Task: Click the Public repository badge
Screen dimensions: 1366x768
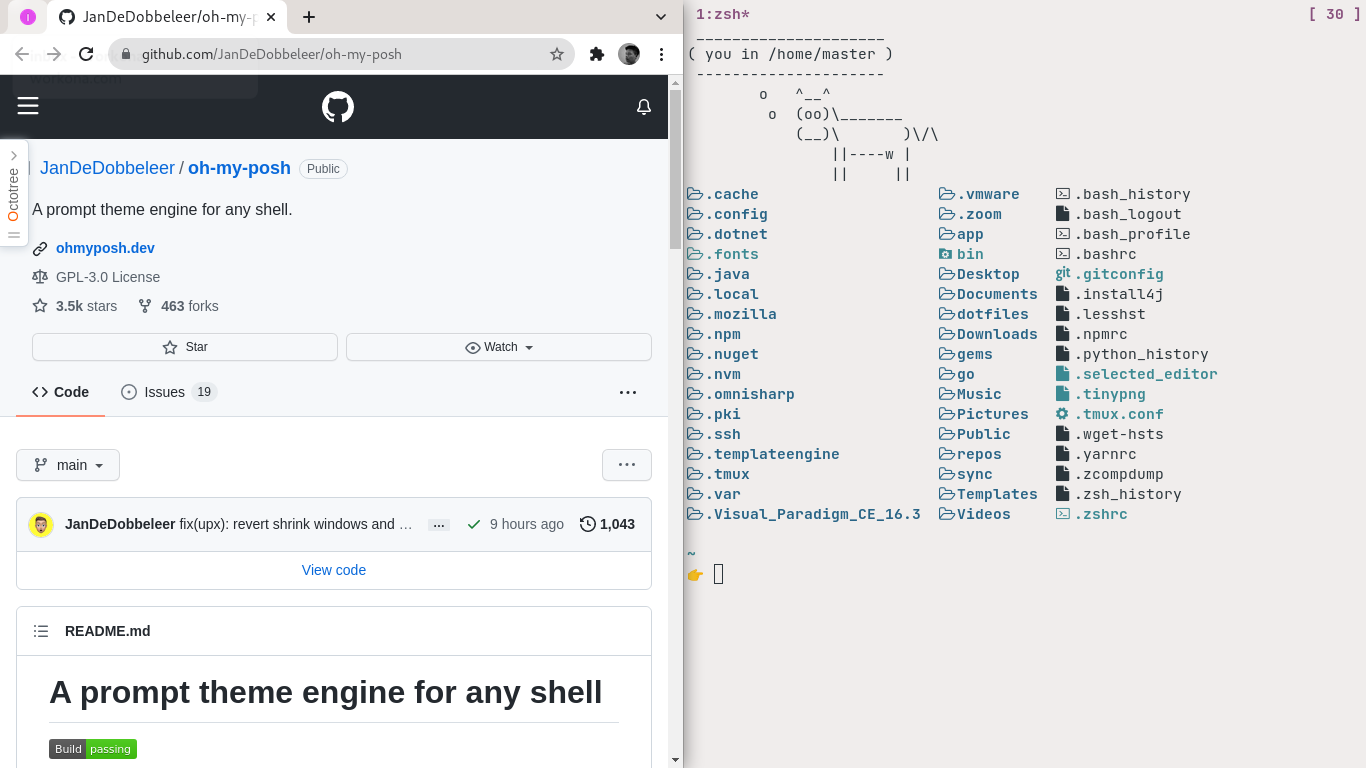Action: (x=323, y=169)
